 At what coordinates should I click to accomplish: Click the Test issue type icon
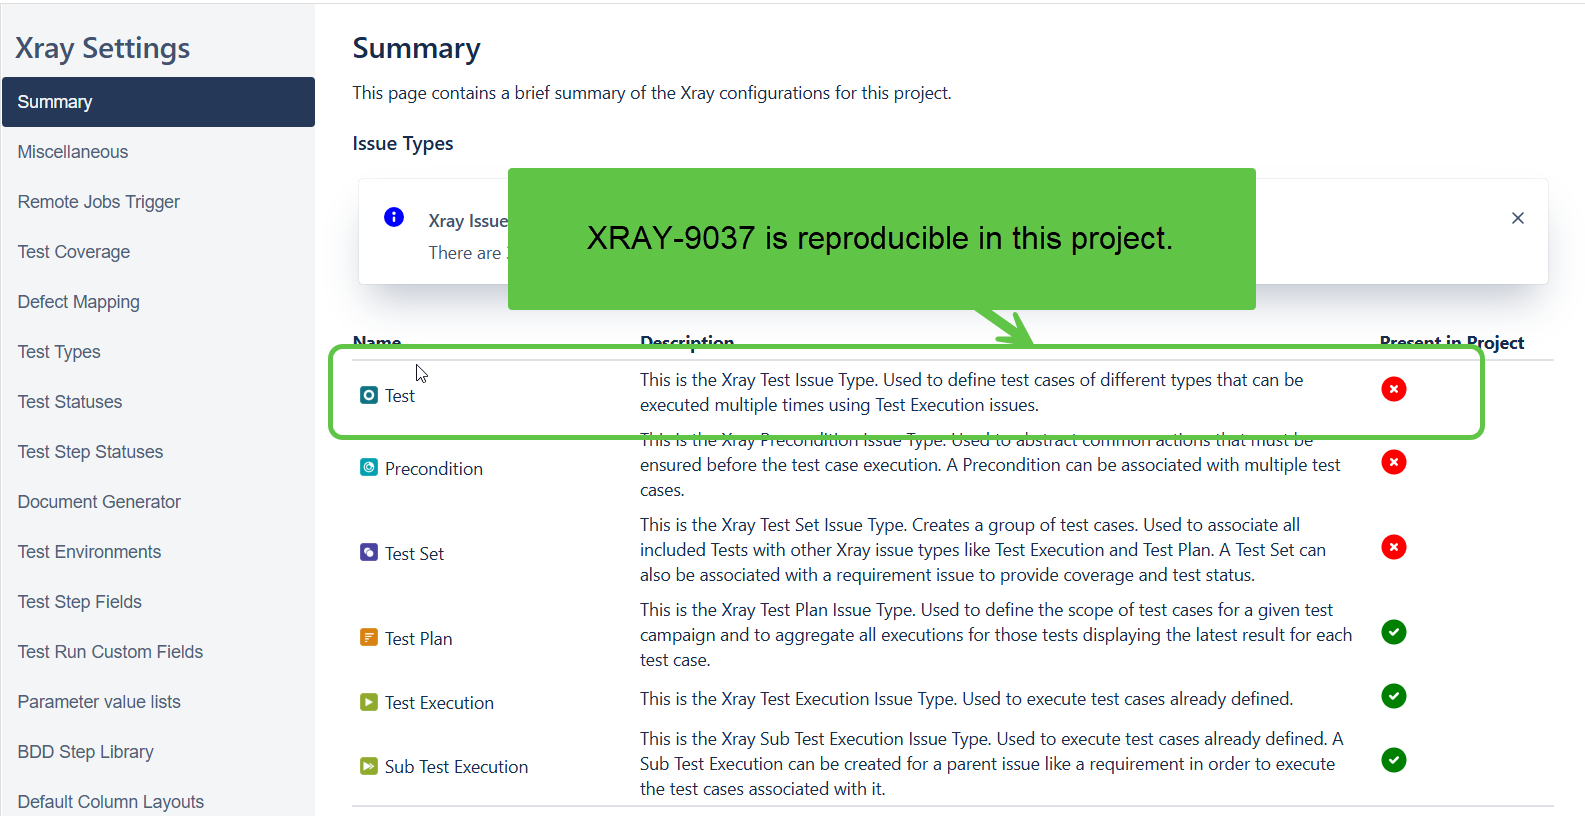click(369, 395)
